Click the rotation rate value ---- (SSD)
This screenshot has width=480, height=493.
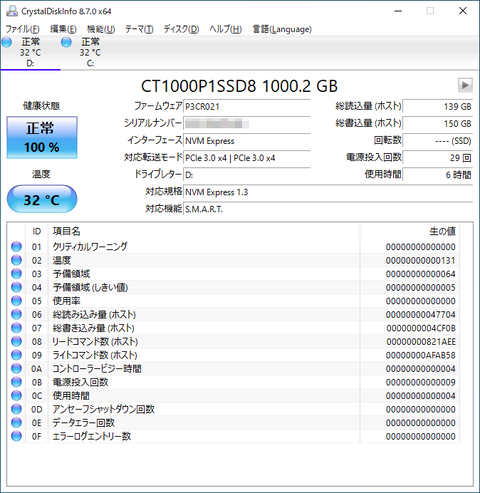pos(438,141)
